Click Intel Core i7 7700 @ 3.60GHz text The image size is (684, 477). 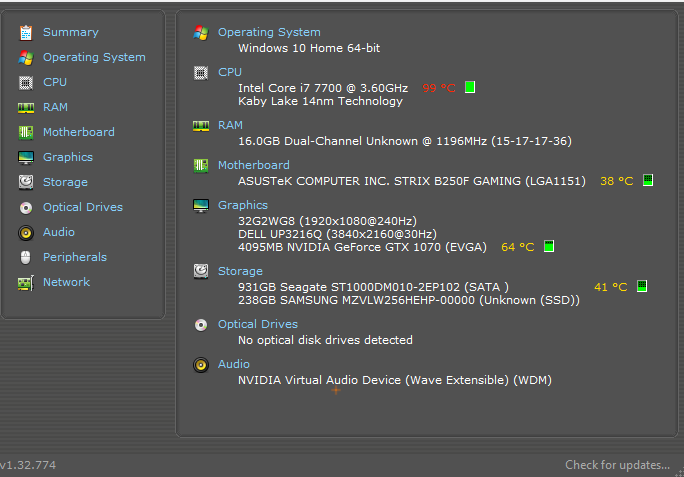pos(323,88)
